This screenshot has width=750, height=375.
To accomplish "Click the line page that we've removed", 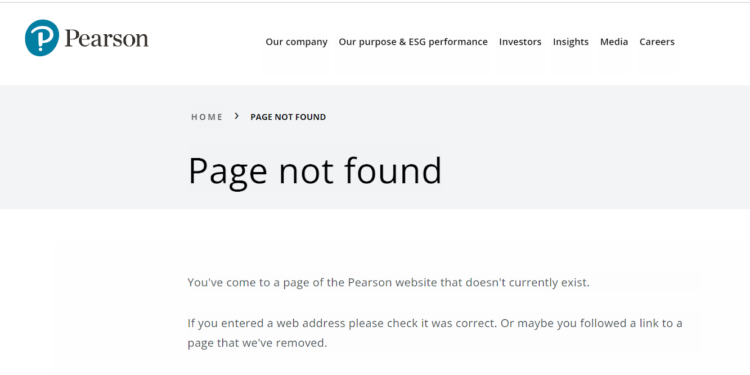I will pyautogui.click(x=257, y=343).
